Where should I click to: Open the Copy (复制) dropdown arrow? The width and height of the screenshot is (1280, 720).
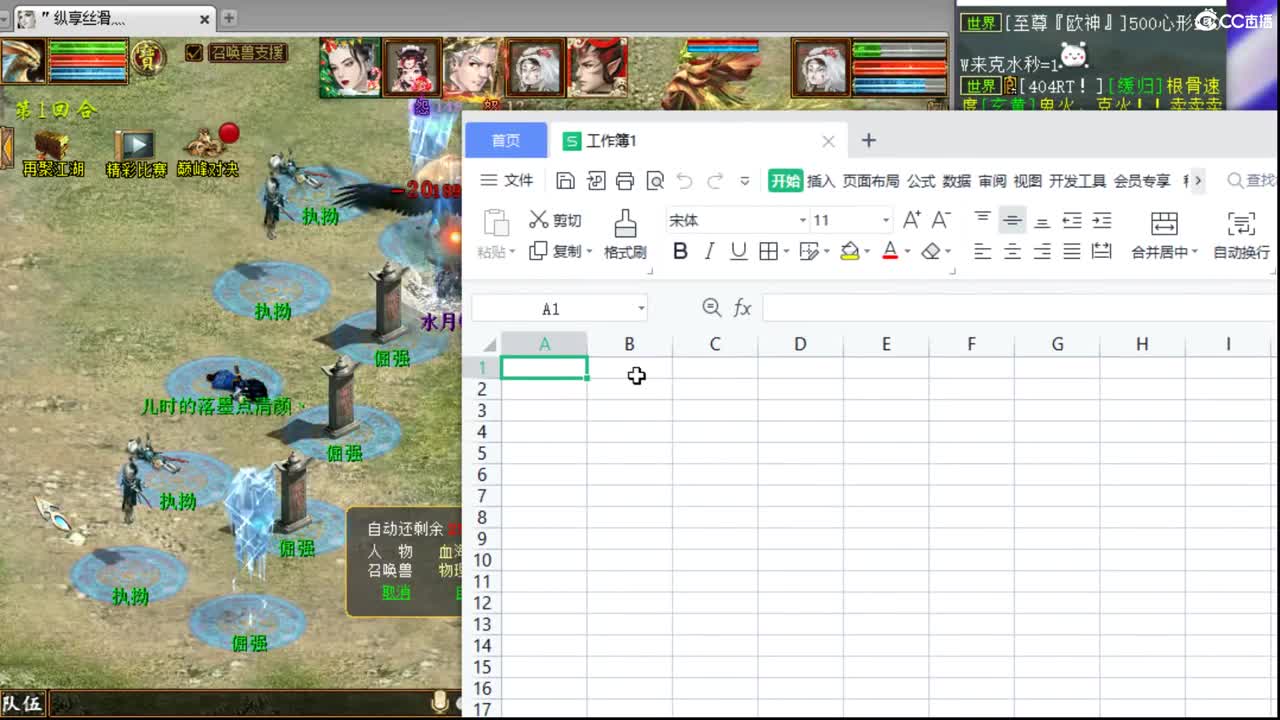[x=590, y=252]
